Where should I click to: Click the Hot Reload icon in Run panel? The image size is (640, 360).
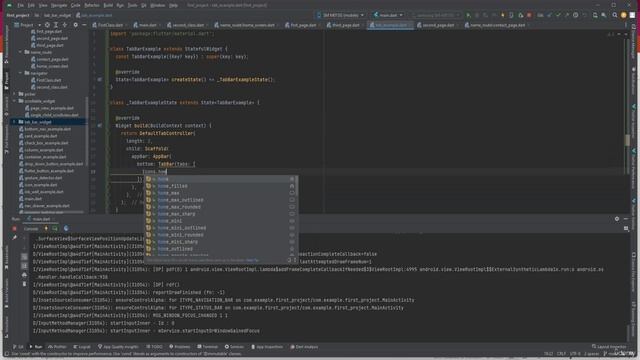[46, 229]
